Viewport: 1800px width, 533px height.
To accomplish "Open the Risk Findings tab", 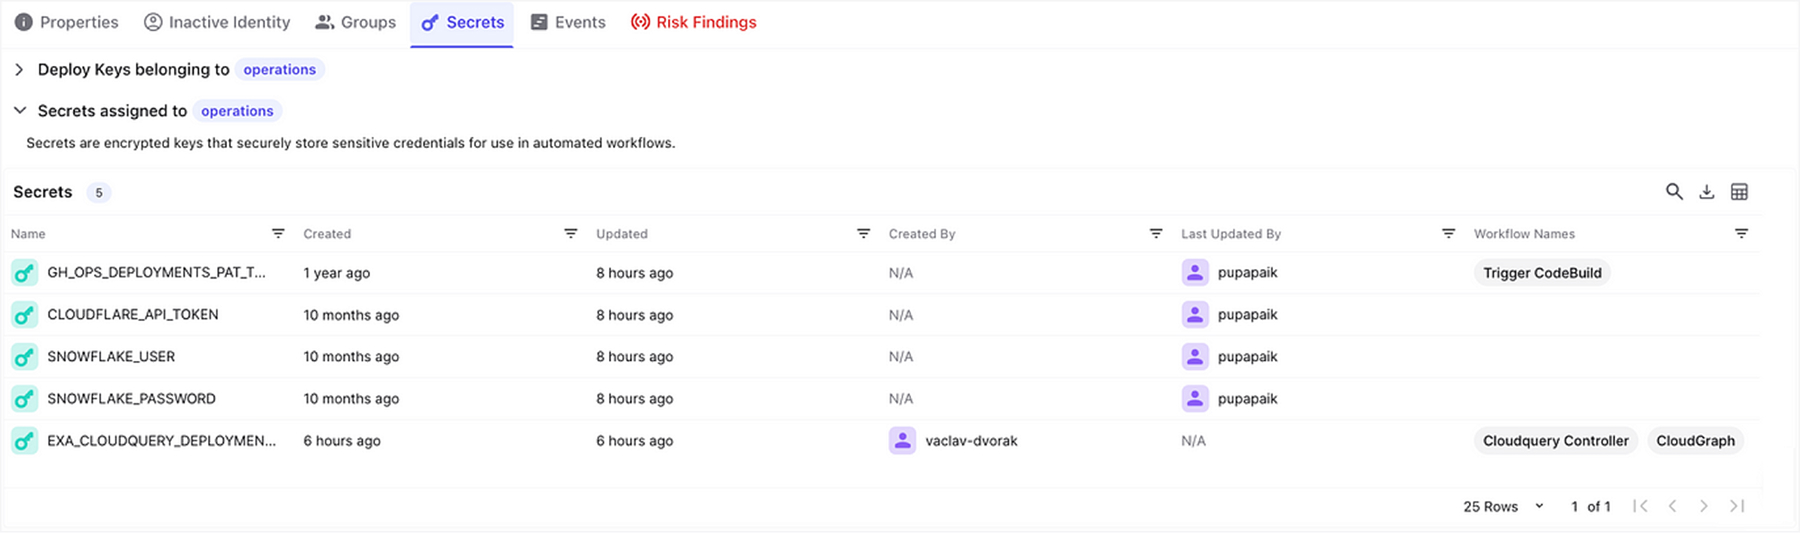I will point(693,22).
